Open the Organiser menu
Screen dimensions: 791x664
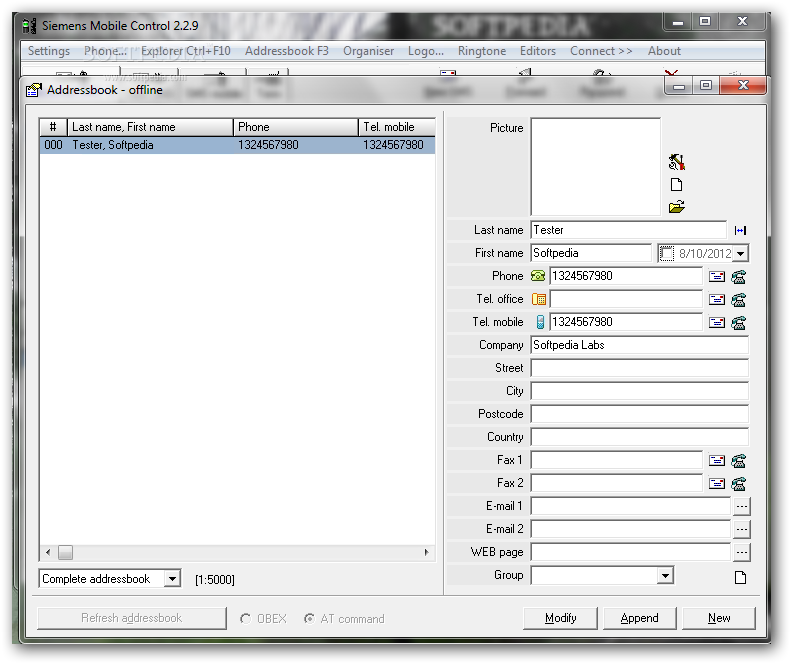pyautogui.click(x=368, y=51)
